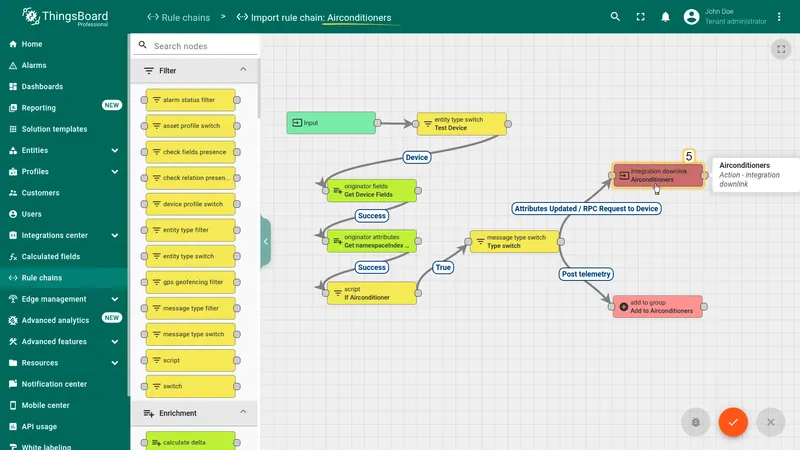Select Airconditioners integration downlink node
The width and height of the screenshot is (800, 450).
pyautogui.click(x=658, y=176)
